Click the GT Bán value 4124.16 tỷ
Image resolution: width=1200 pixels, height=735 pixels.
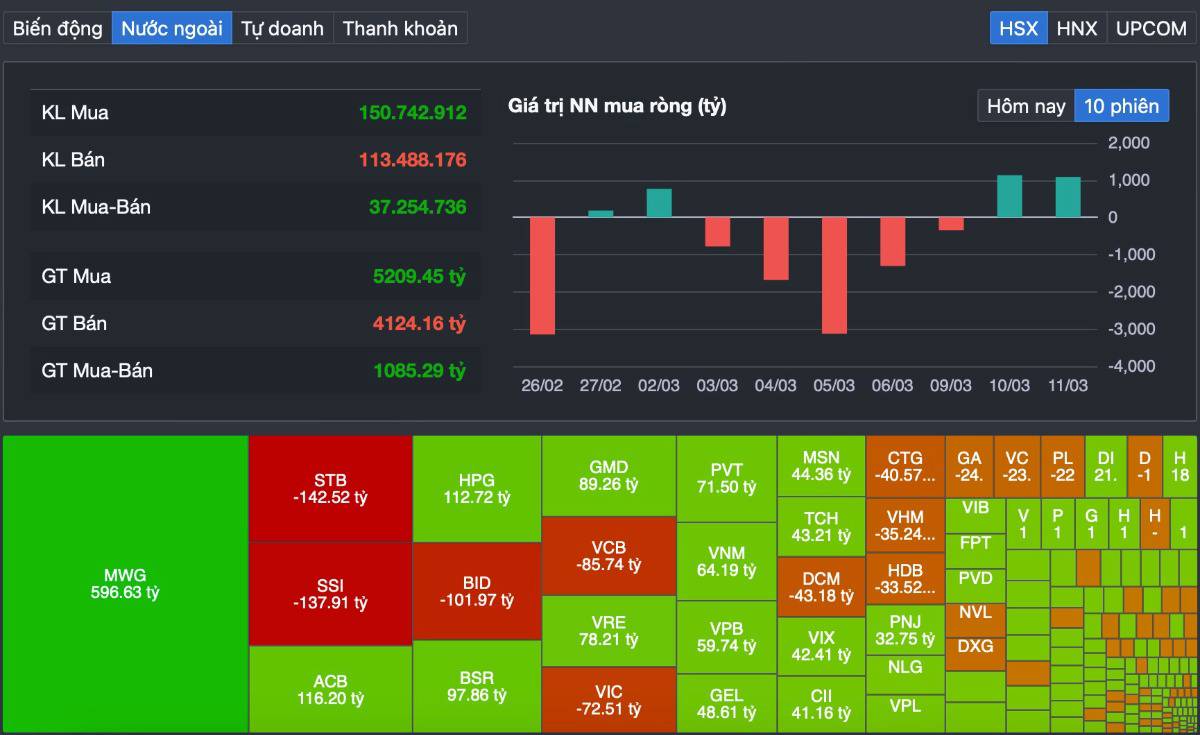point(420,323)
